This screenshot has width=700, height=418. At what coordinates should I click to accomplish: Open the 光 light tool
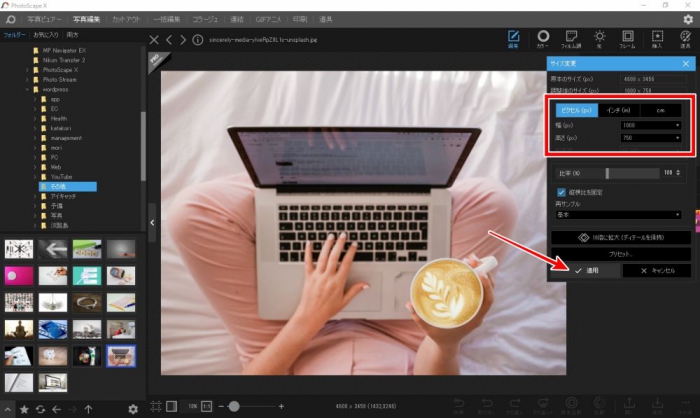[x=599, y=39]
